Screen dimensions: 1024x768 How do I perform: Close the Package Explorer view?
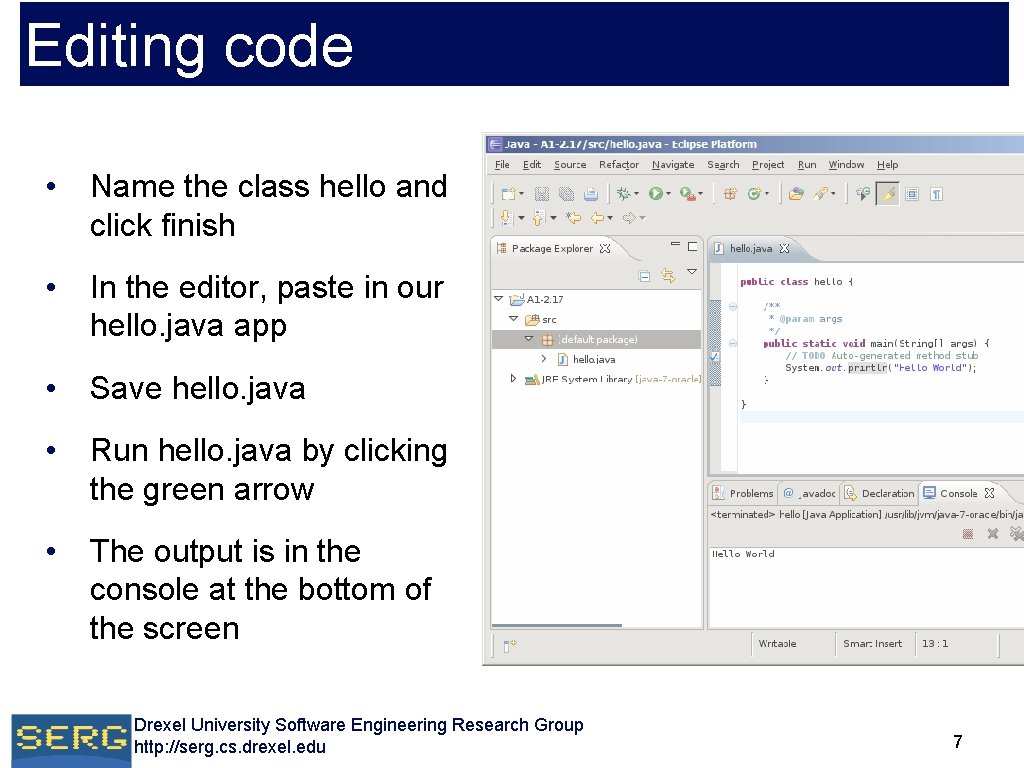tap(605, 248)
